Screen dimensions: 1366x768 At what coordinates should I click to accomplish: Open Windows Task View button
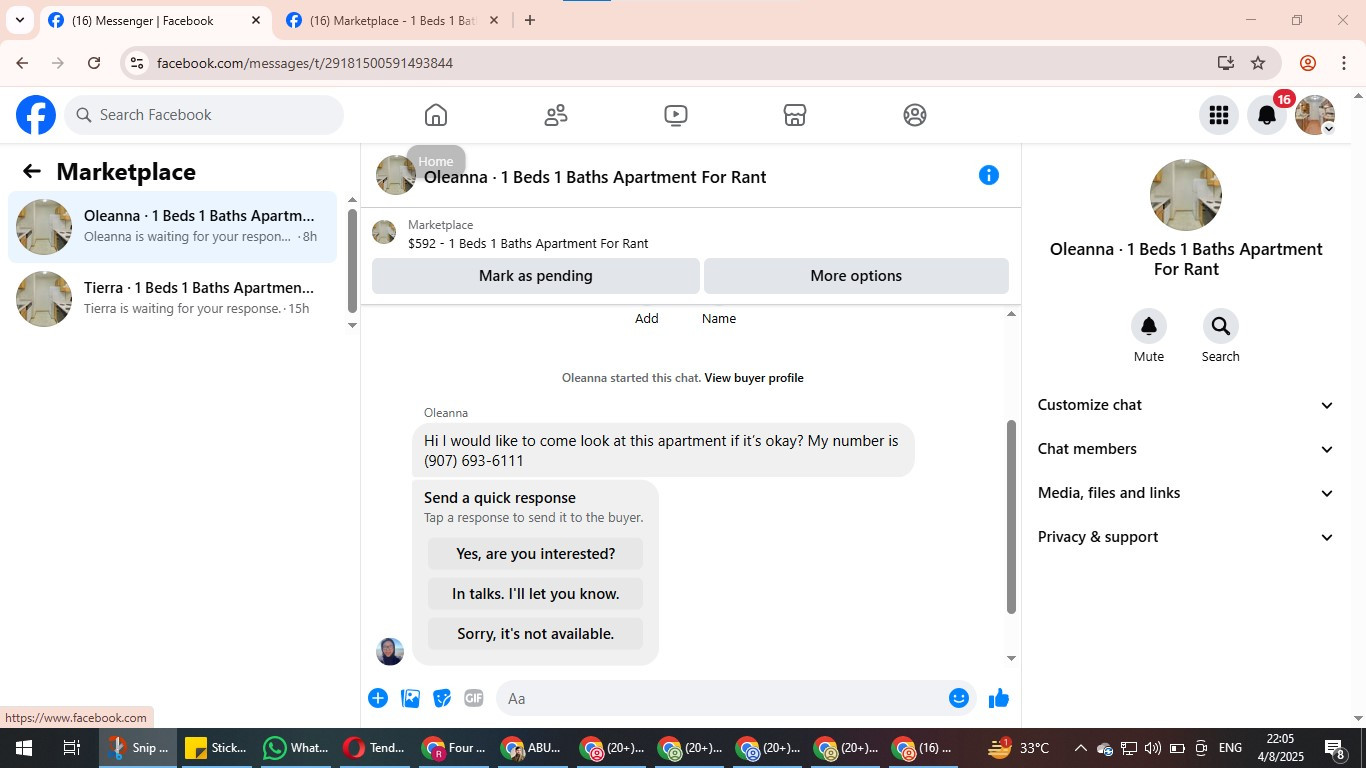click(x=72, y=748)
